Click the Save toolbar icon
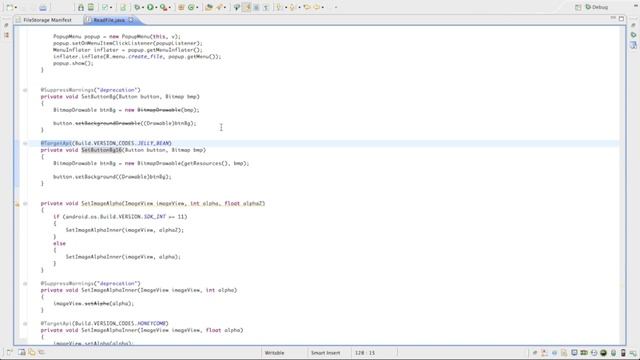This screenshot has width=640, height=360. pos(43,7)
